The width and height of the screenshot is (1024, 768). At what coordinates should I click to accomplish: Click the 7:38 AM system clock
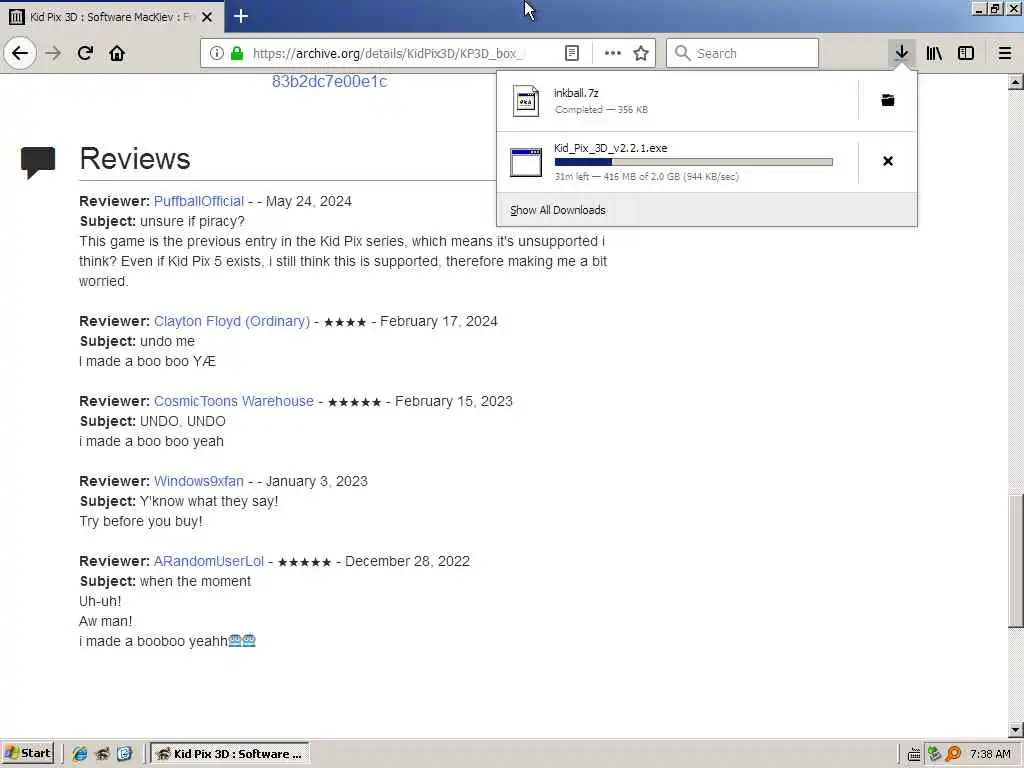point(990,754)
